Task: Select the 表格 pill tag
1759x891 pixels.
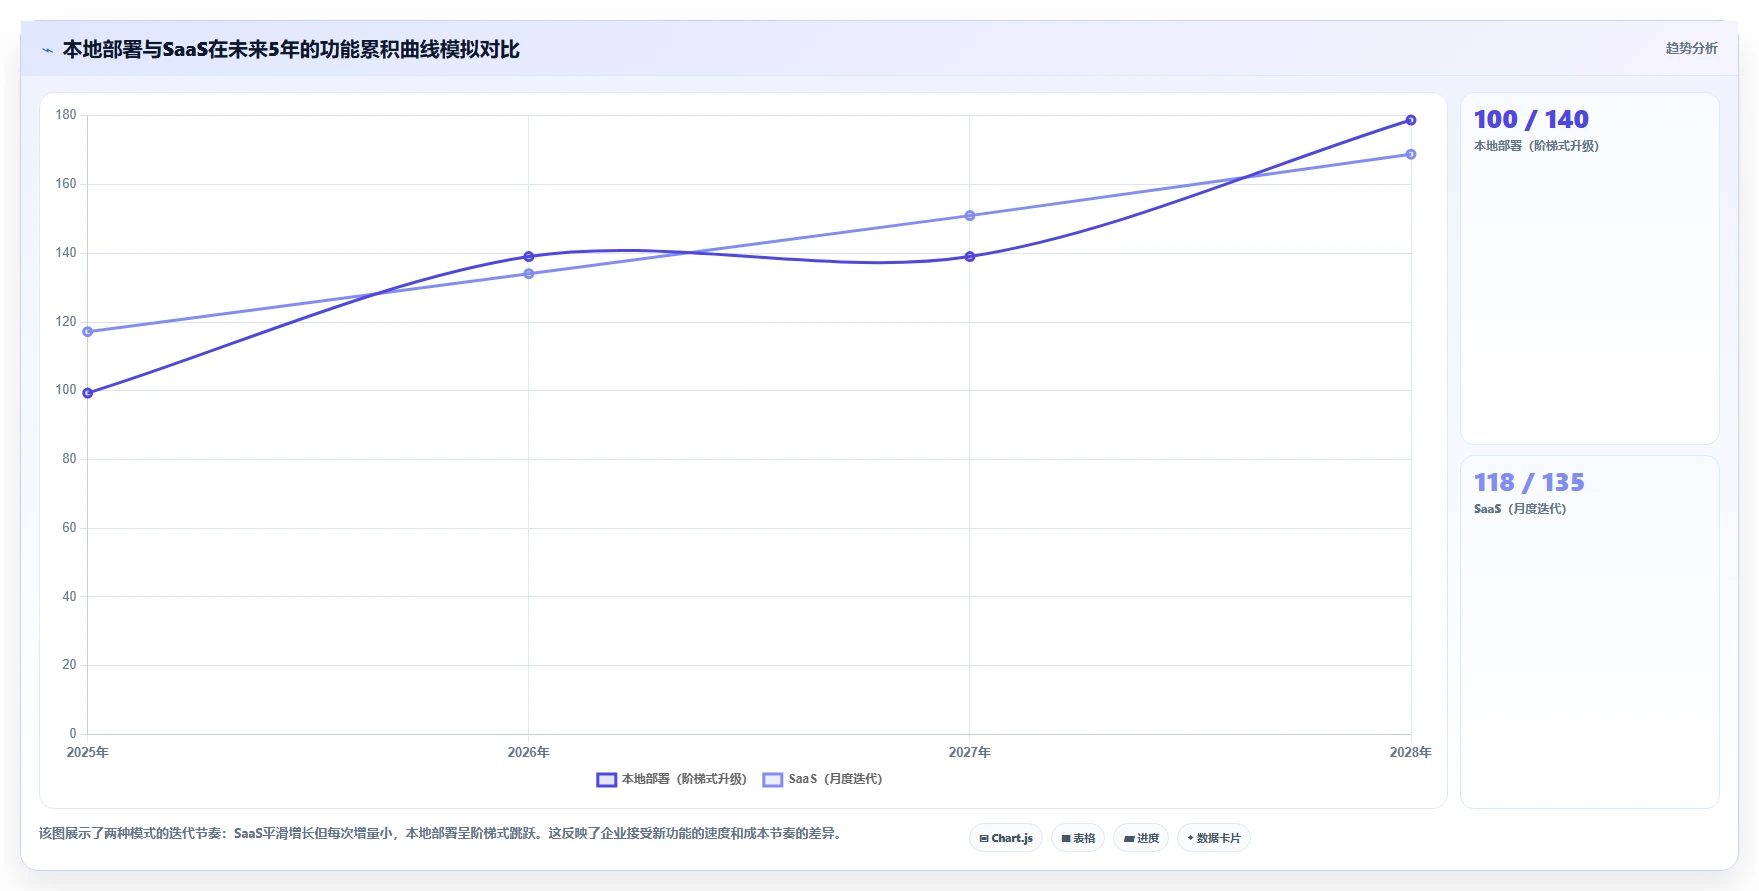Action: coord(1078,838)
